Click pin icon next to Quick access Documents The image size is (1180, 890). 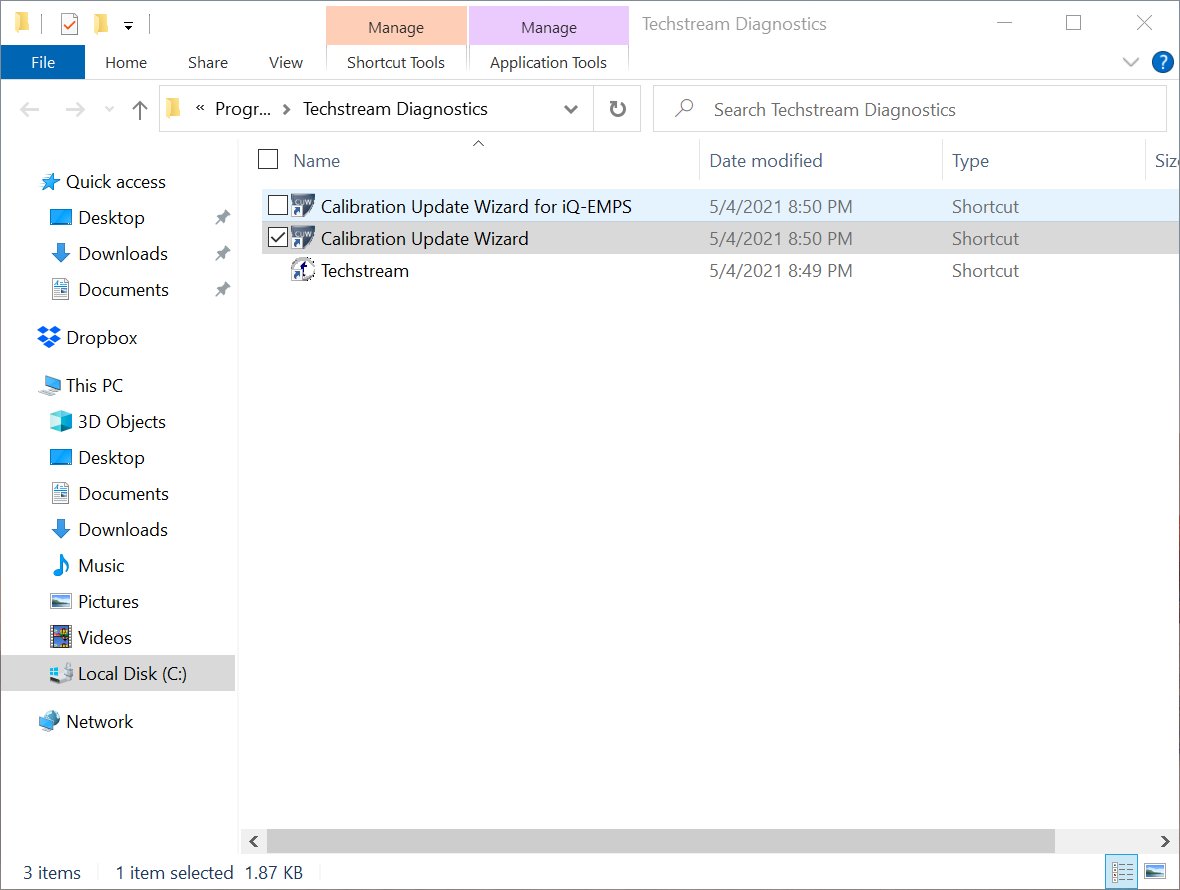point(222,290)
